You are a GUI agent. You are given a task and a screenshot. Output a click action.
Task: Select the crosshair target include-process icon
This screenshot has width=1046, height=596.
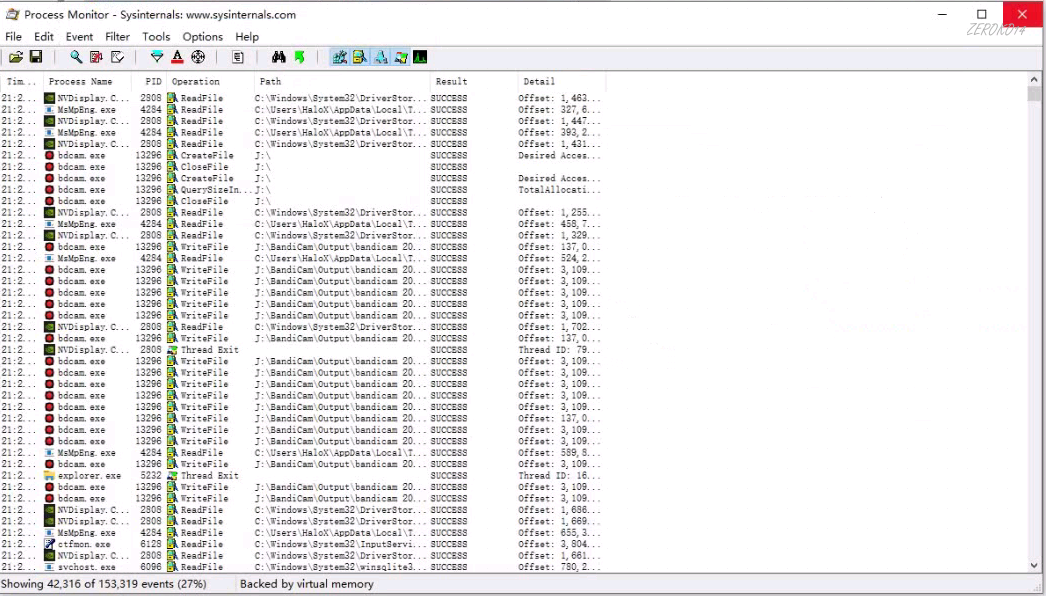coord(198,57)
